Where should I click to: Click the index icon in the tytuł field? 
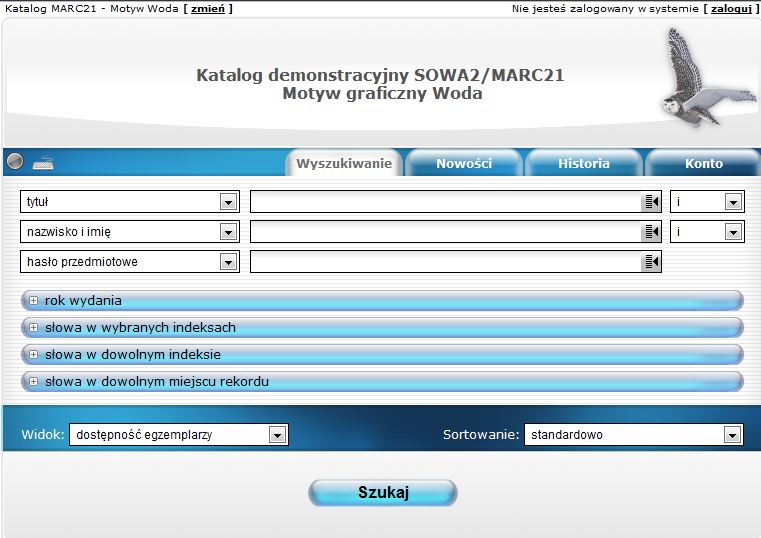tap(652, 202)
